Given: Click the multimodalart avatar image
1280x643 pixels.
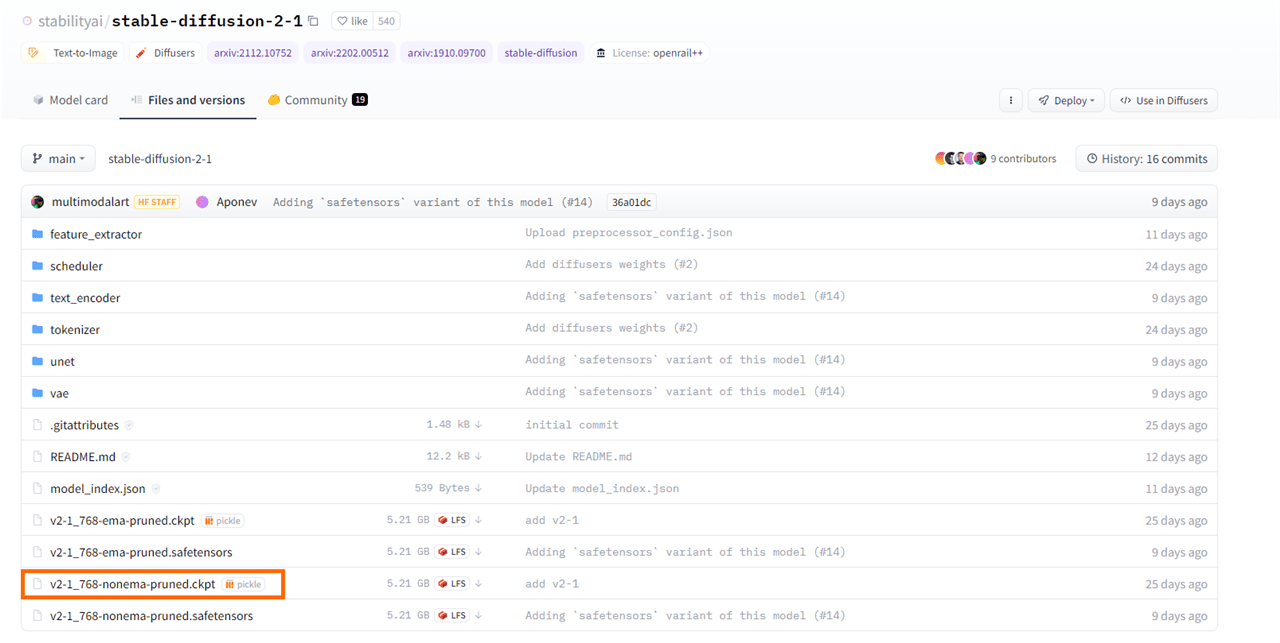Looking at the screenshot, I should pyautogui.click(x=38, y=202).
